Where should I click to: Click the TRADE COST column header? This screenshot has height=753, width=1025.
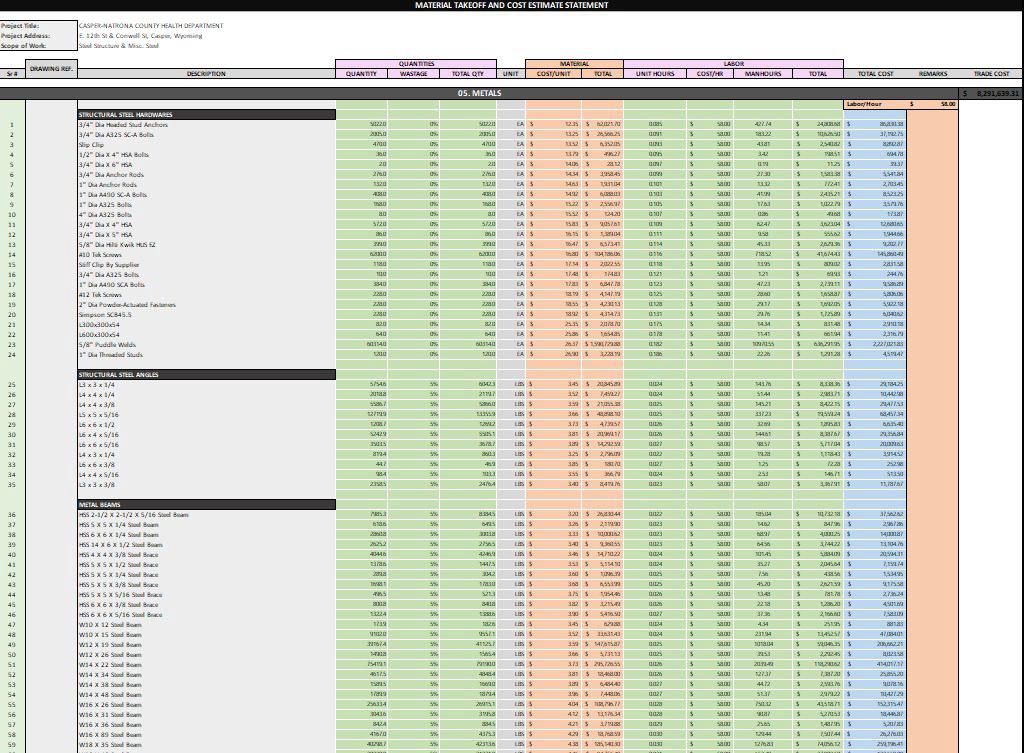(992, 73)
